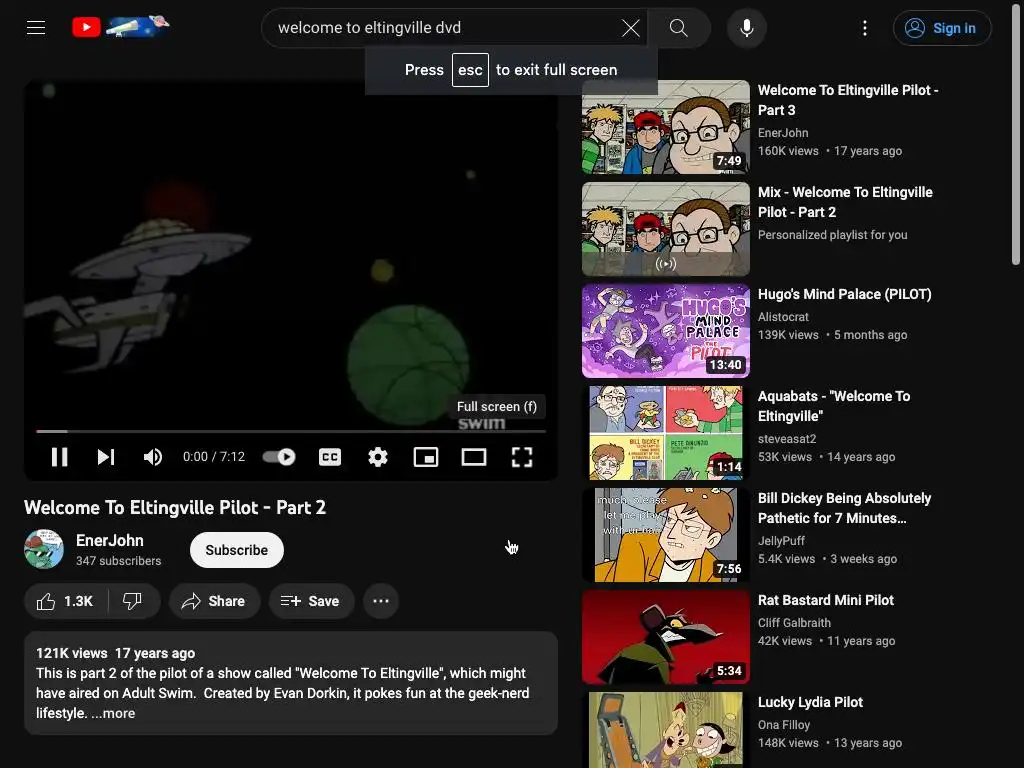Image resolution: width=1024 pixels, height=768 pixels.
Task: Dislike the video
Action: 133,601
